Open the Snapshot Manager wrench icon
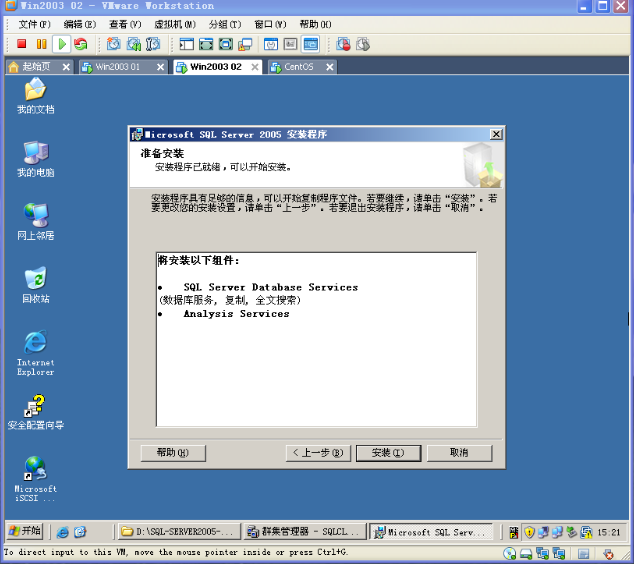 153,44
